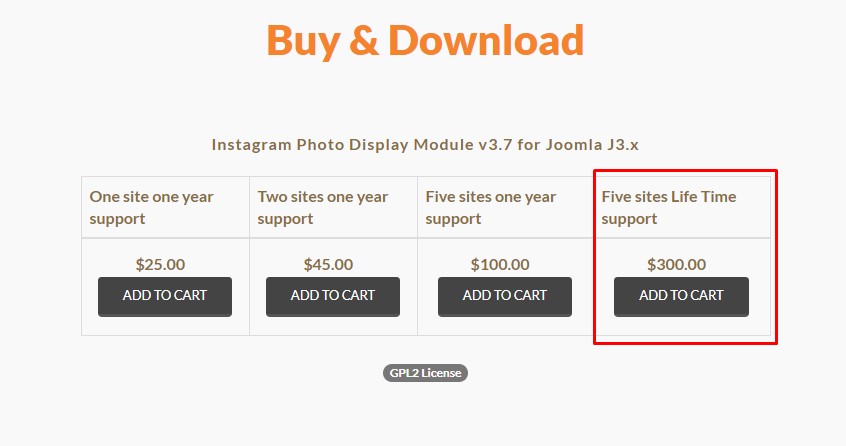This screenshot has width=846, height=446.
Task: Click the word "Instagram" in the module title
Action: [251, 145]
